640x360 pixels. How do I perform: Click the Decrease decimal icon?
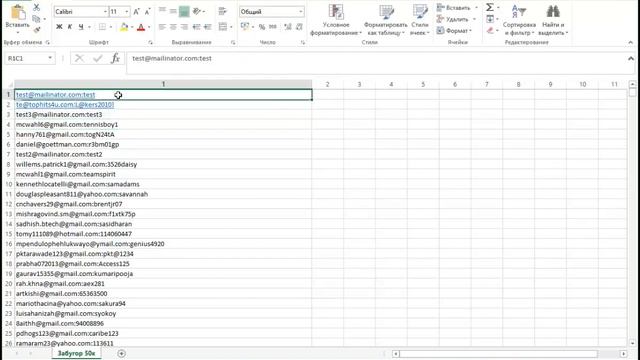[299, 27]
